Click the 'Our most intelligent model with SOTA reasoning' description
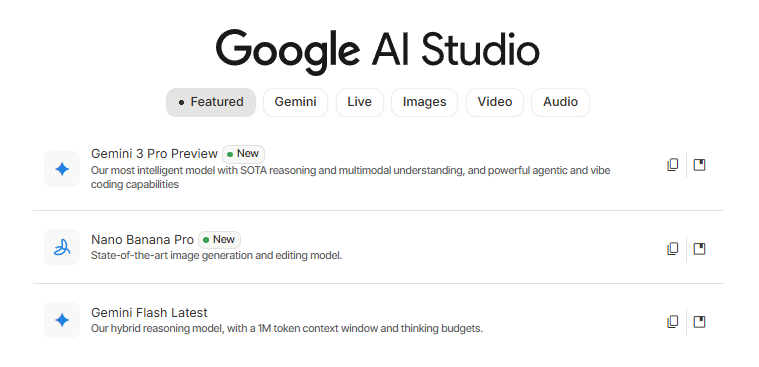 pos(350,177)
